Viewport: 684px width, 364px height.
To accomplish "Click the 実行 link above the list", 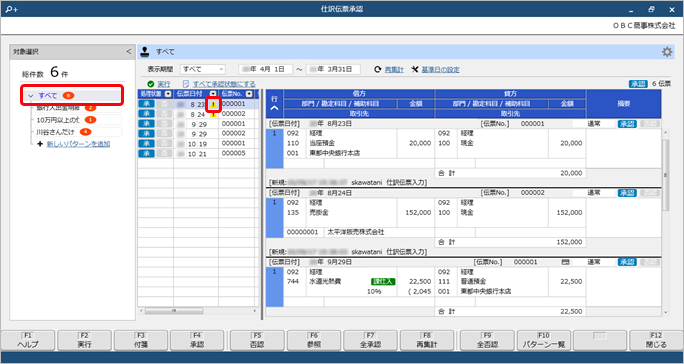I will click(164, 84).
